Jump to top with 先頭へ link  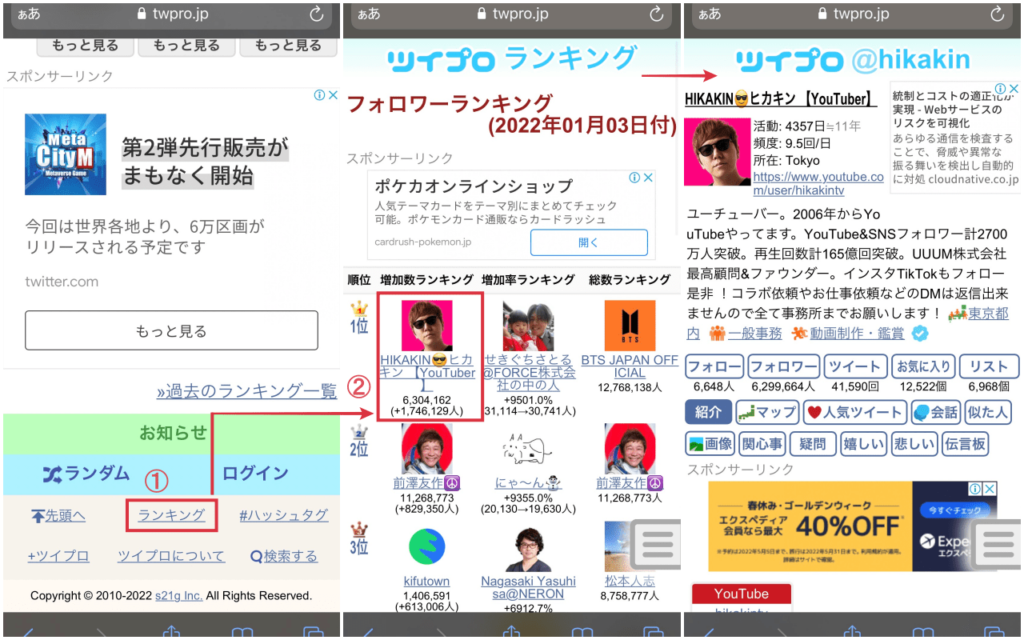tap(58, 516)
